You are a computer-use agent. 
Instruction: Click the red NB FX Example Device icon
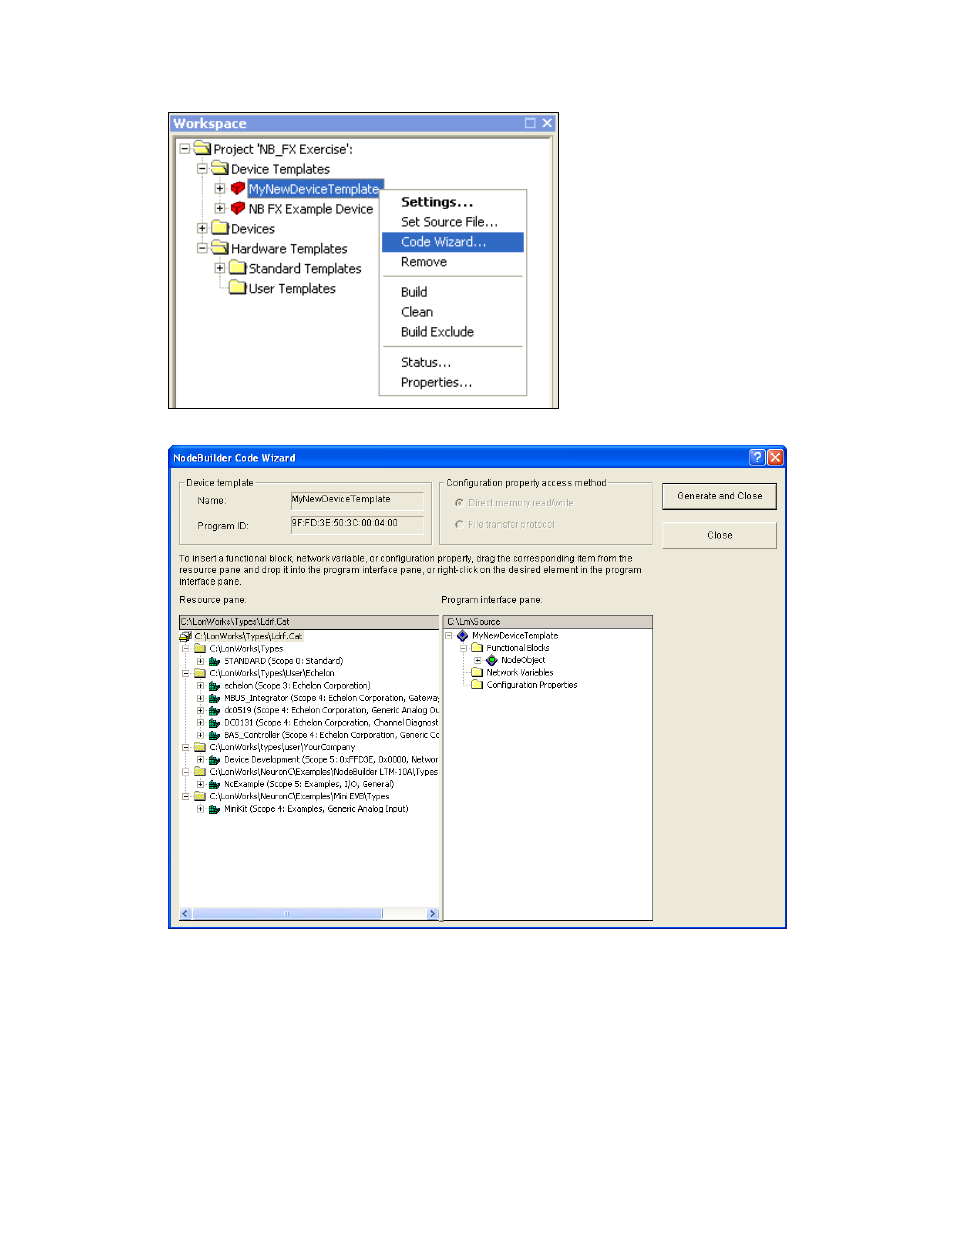238,208
